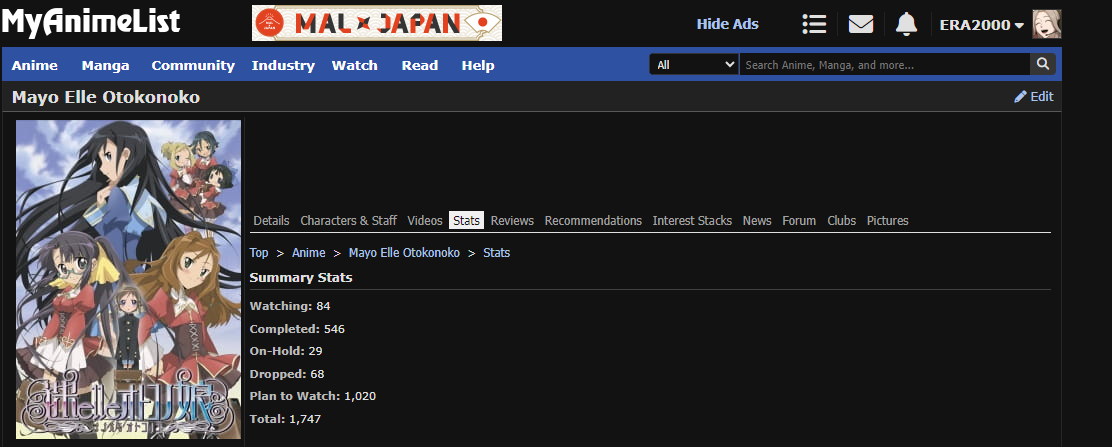Click the Anime breadcrumb link
1112x447 pixels.
(308, 253)
